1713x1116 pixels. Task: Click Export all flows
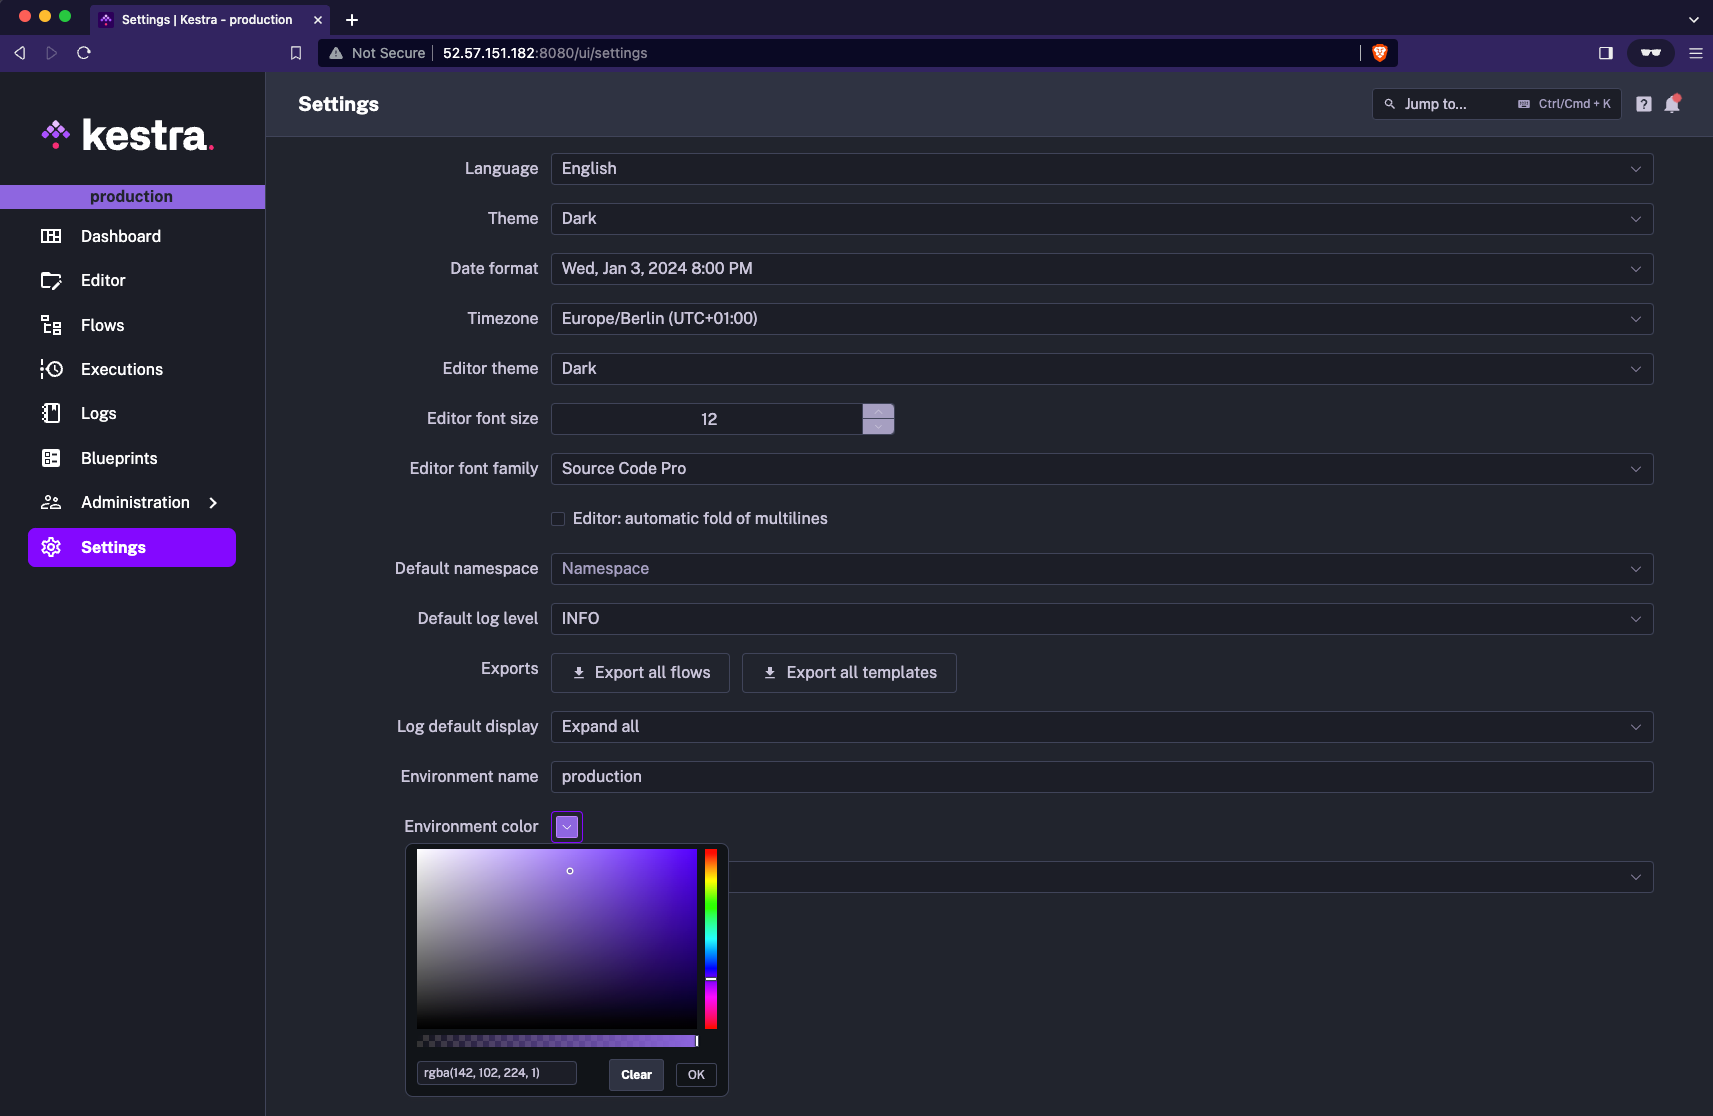click(x=640, y=672)
